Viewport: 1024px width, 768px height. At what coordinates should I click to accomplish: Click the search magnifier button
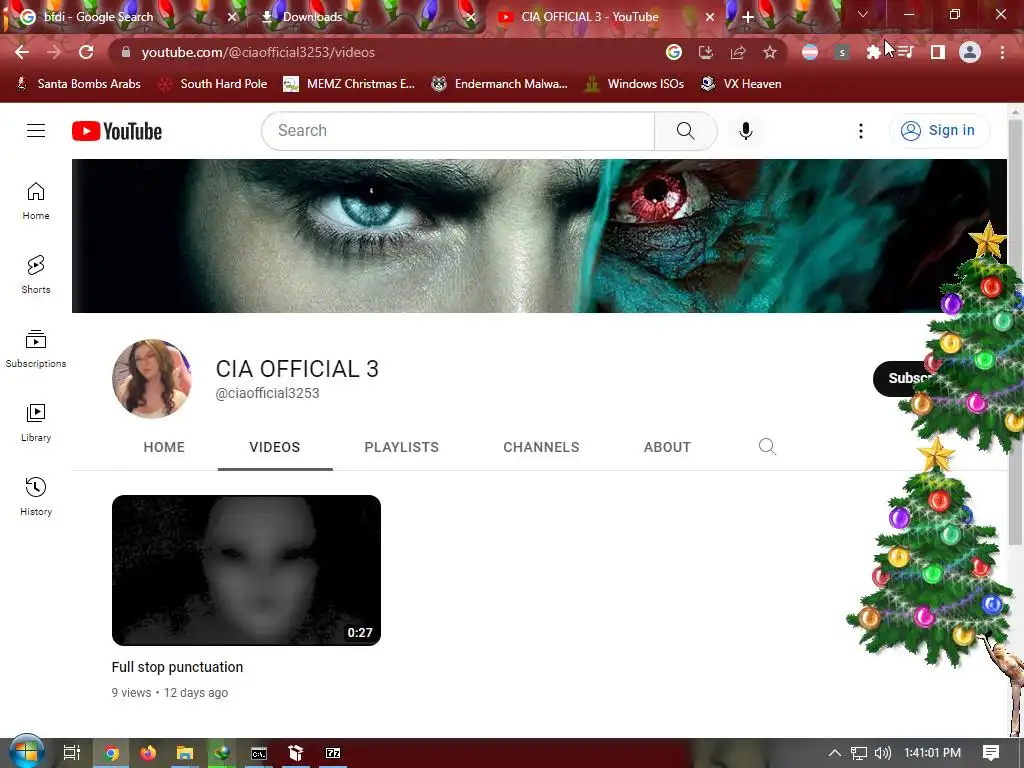686,131
